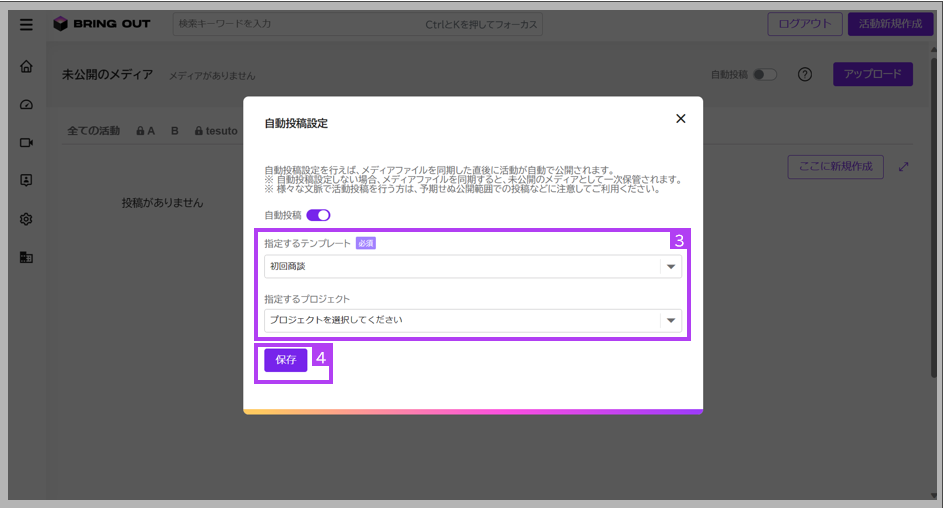Open settings gear in sidebar

26,219
